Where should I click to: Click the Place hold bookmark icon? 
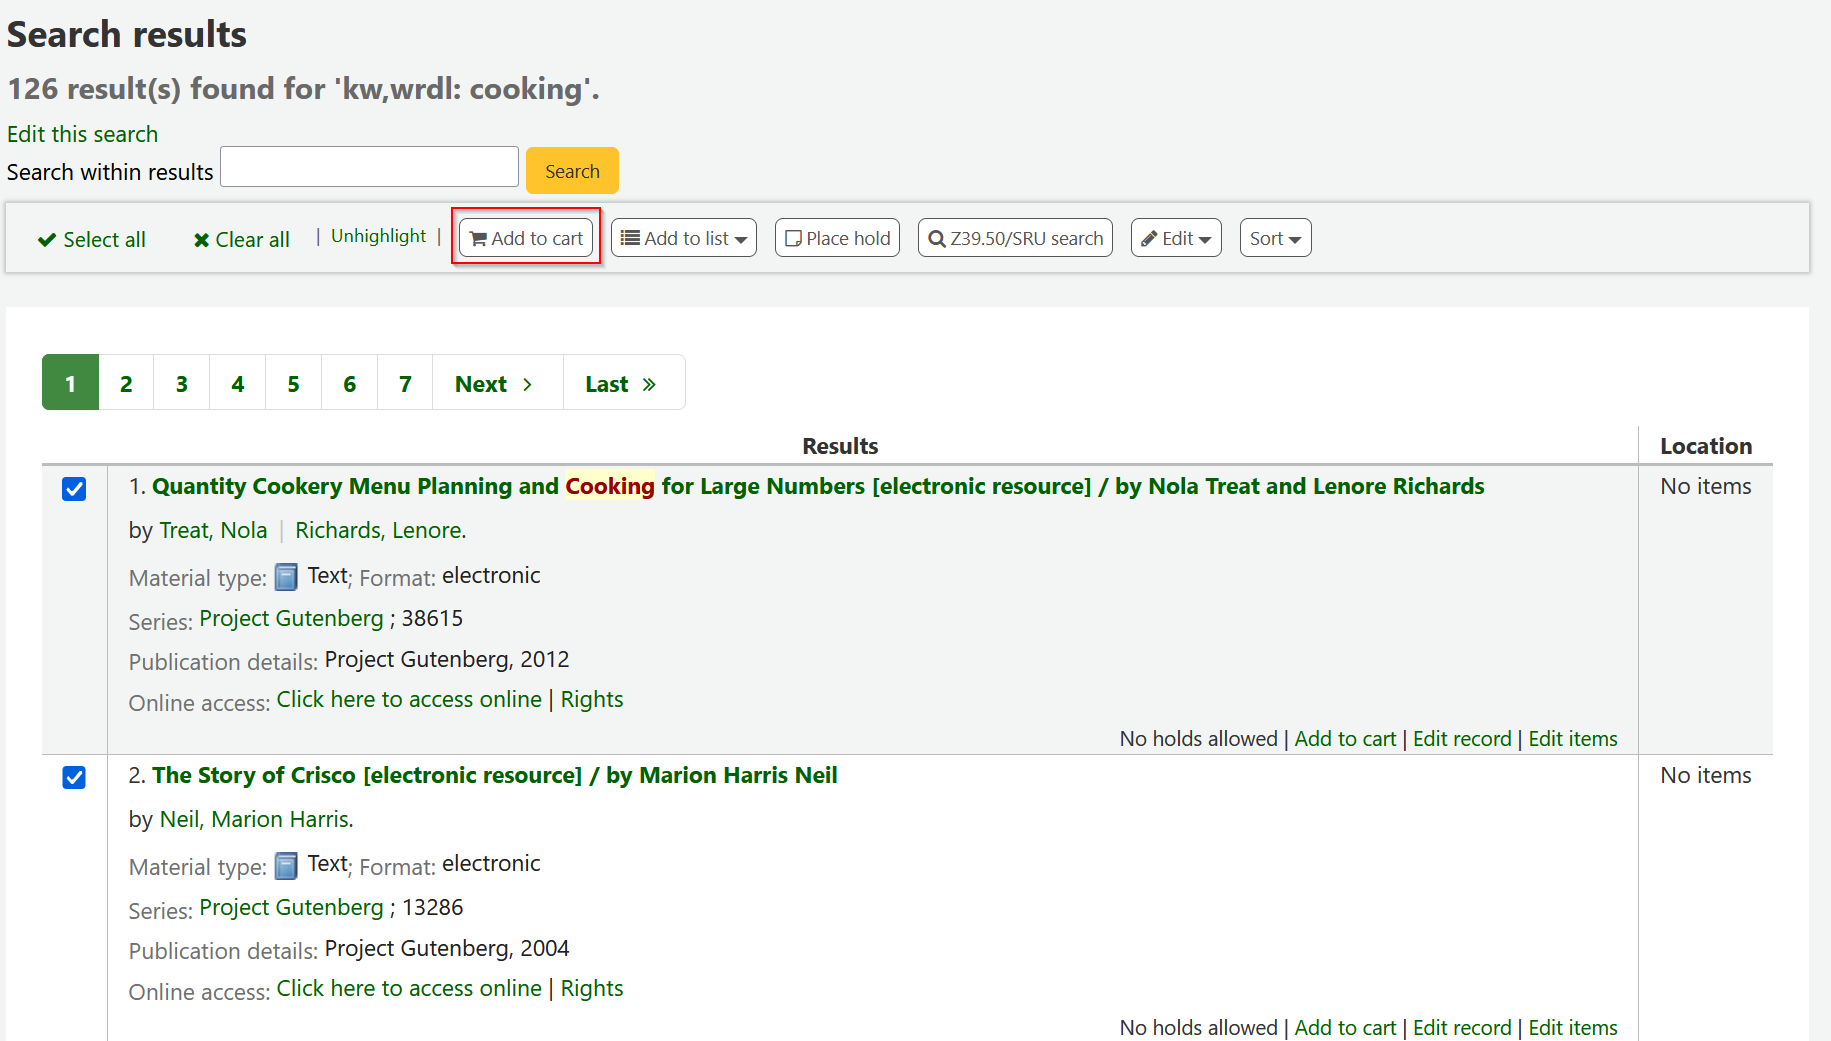tap(793, 238)
